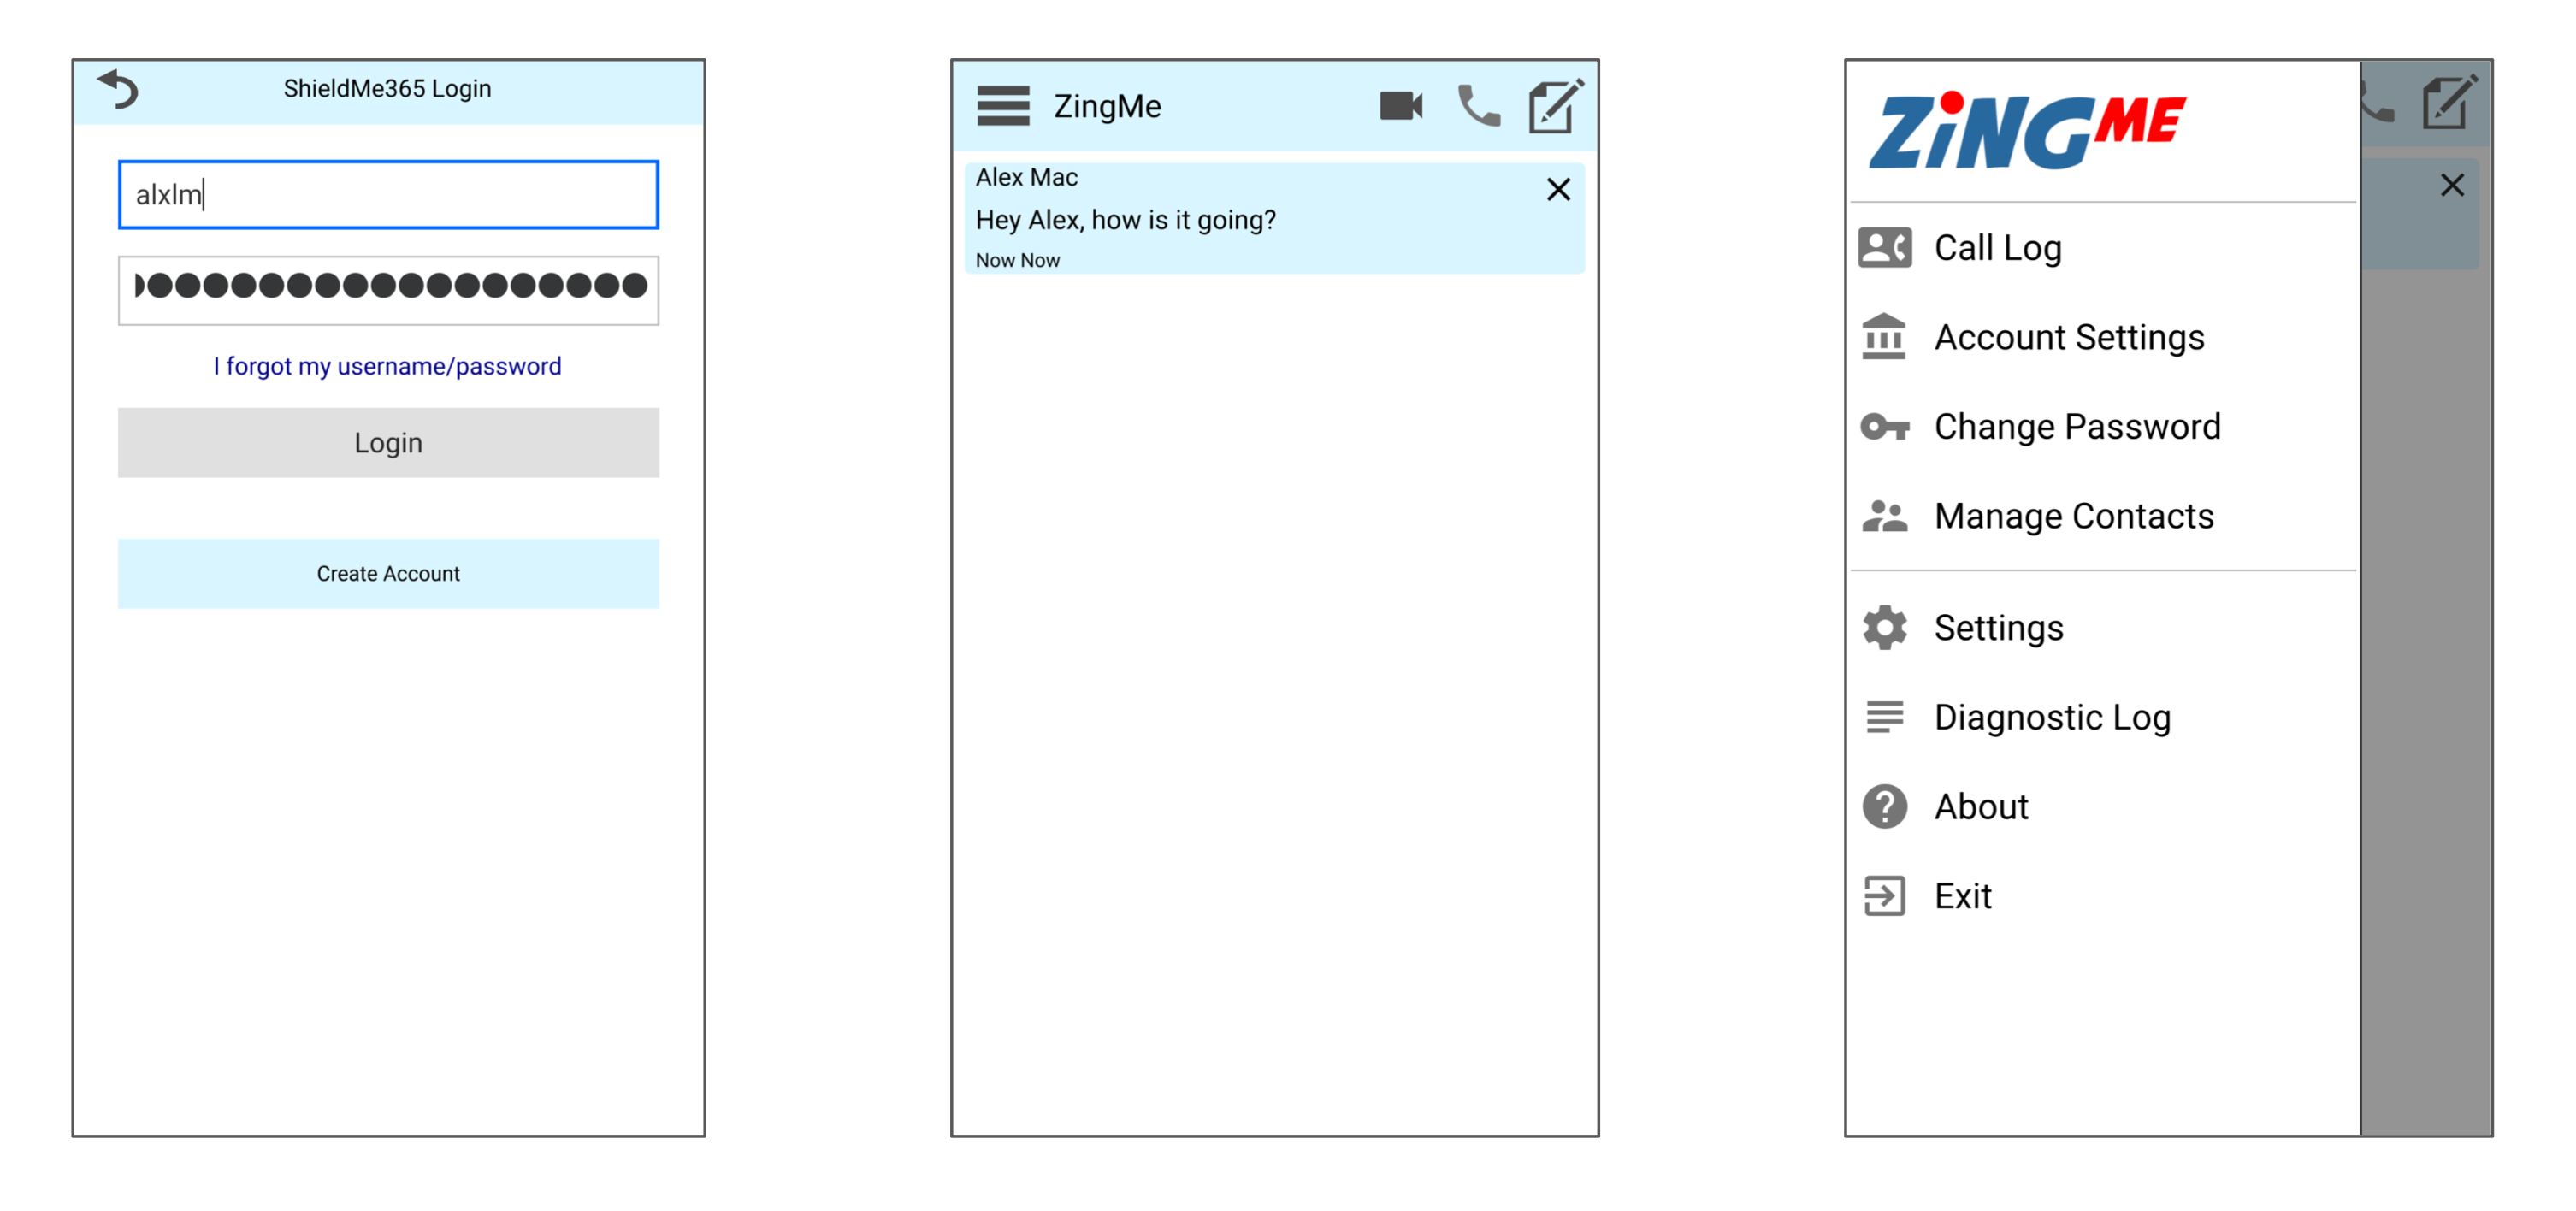Screen dimensions: 2576x1211
Task: Click the Create Account button
Action: pyautogui.click(x=388, y=574)
